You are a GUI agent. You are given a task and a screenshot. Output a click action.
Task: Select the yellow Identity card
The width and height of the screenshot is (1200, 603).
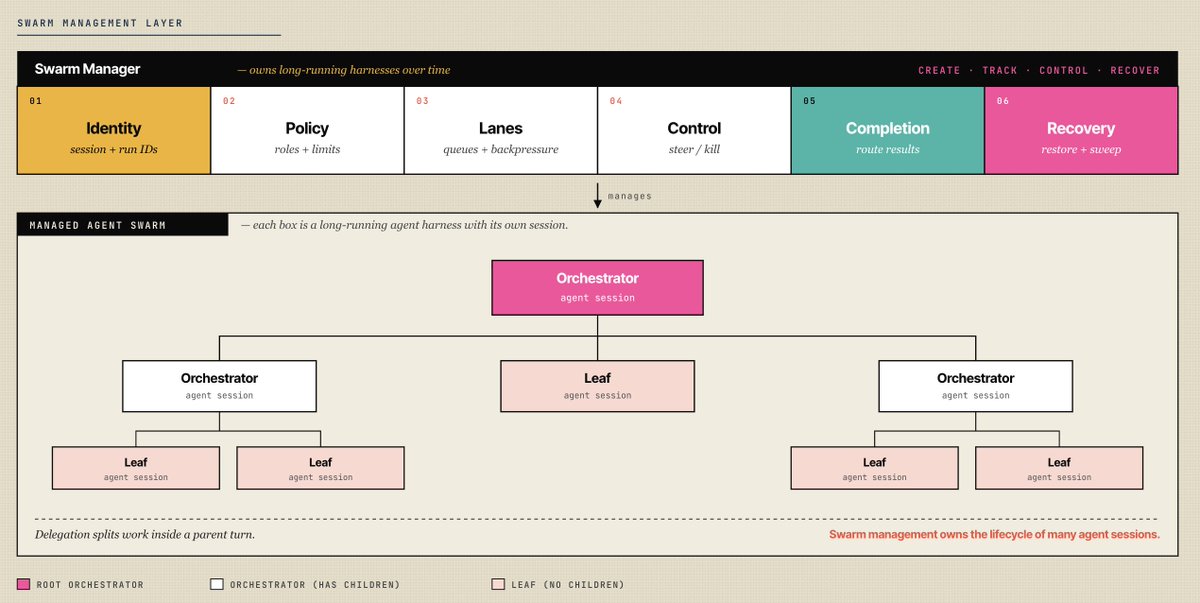114,131
